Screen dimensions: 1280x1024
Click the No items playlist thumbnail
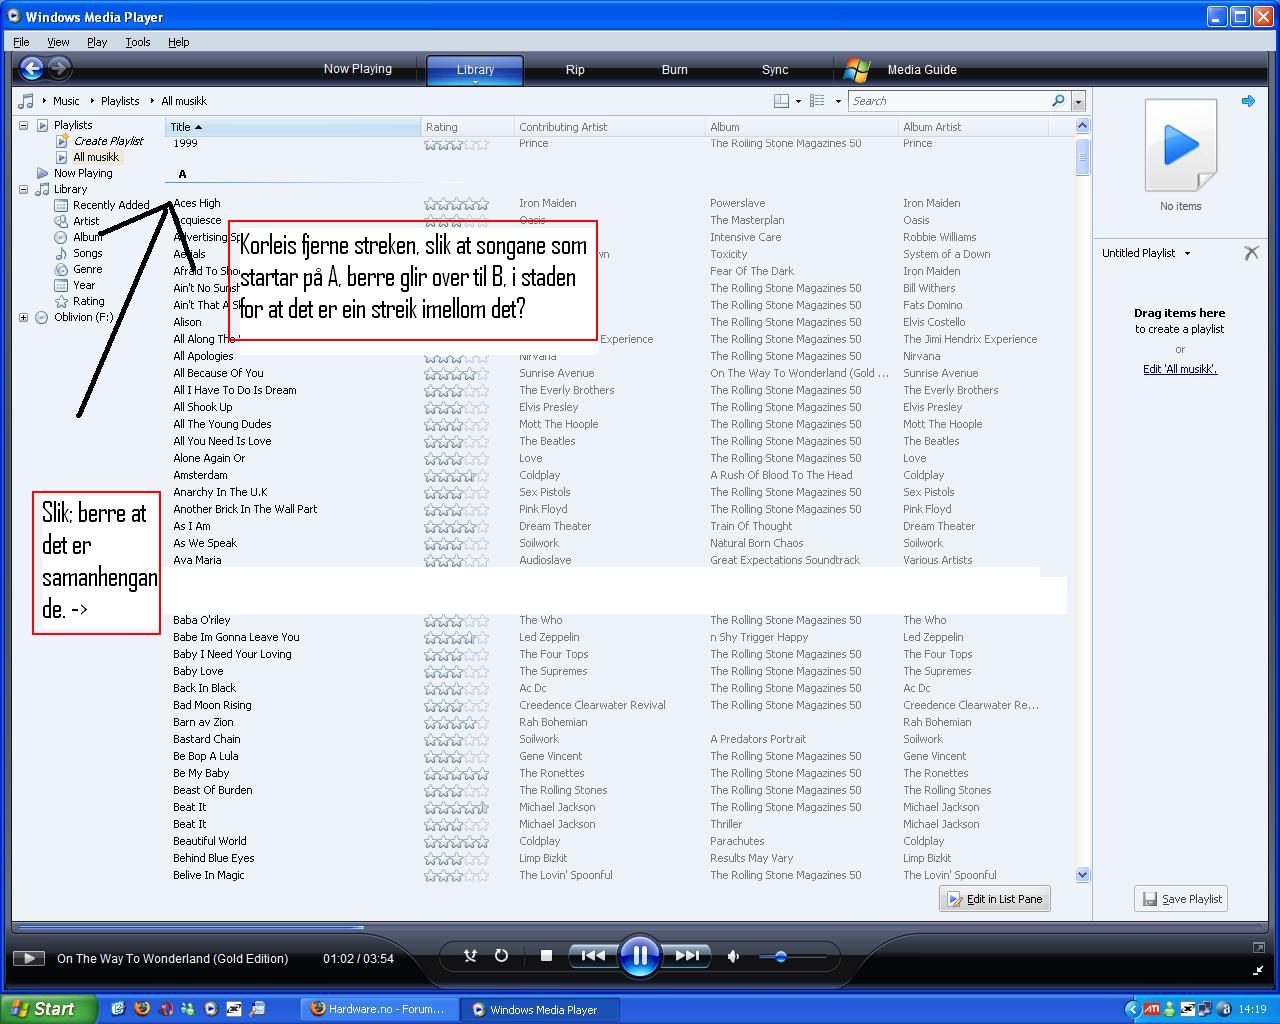click(1181, 145)
